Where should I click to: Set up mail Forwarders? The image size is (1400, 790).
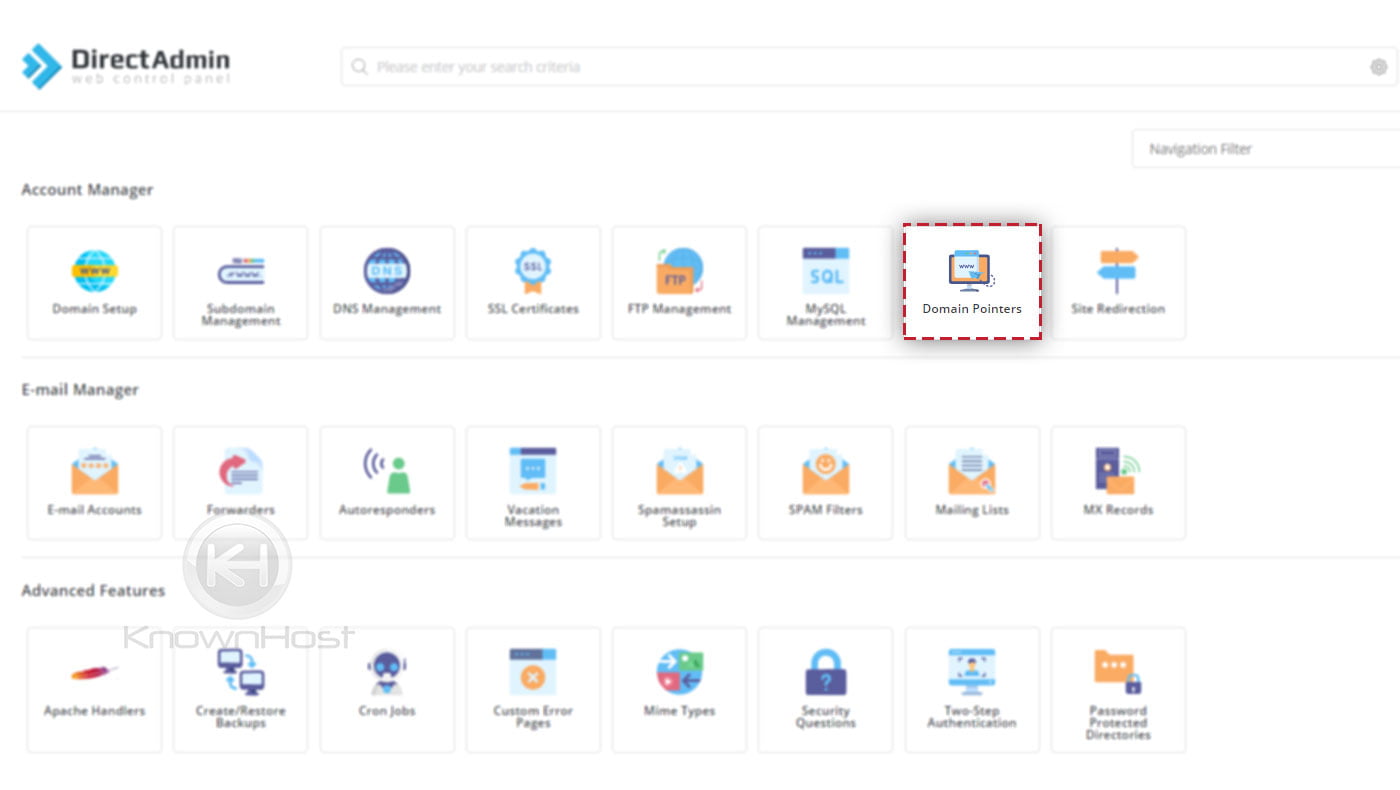240,483
